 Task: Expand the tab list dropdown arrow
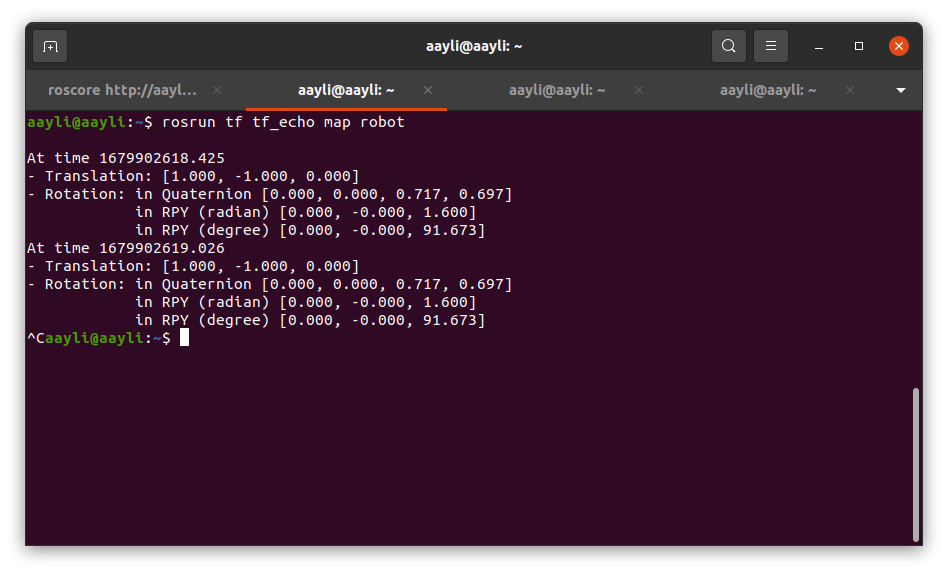click(x=901, y=90)
